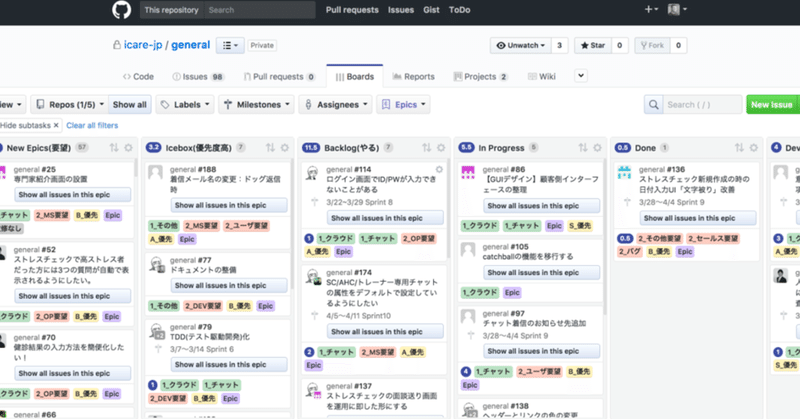Show all issues in epic #114

(385, 218)
